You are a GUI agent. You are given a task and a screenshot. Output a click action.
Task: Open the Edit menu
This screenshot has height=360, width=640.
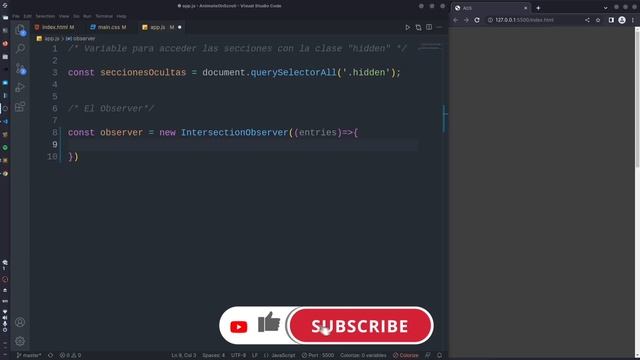(x=27, y=16)
